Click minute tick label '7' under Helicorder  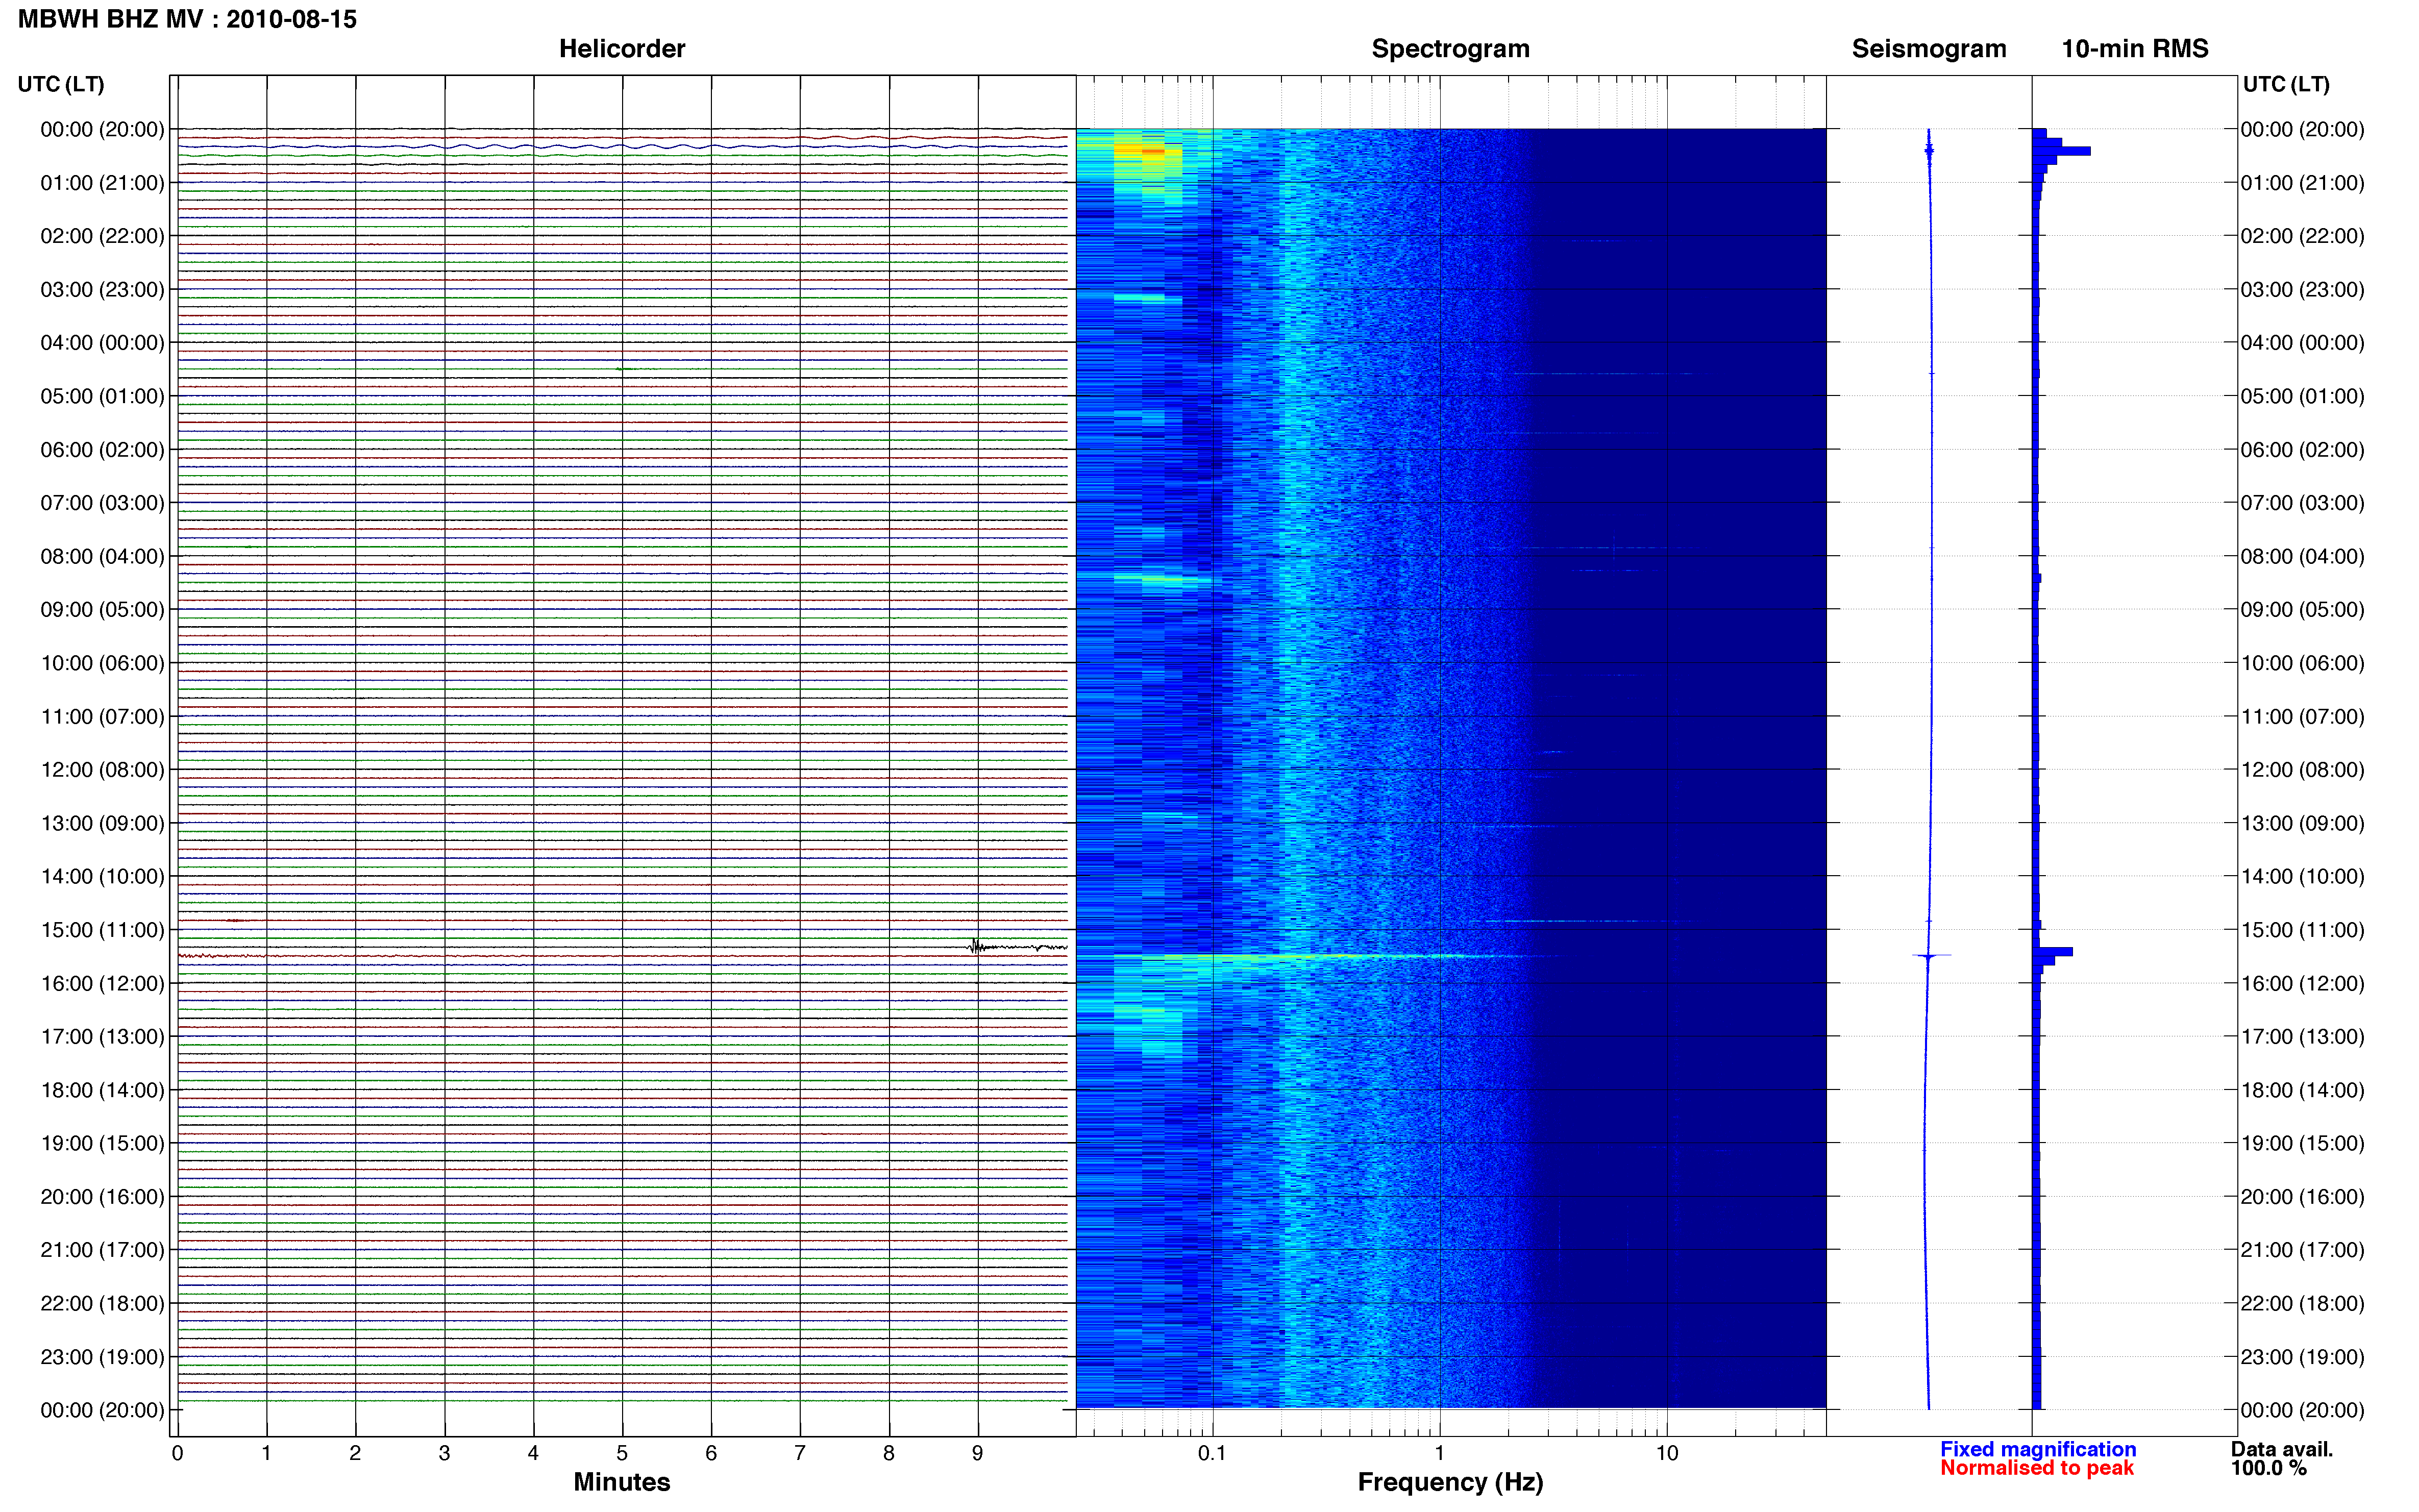coord(800,1454)
